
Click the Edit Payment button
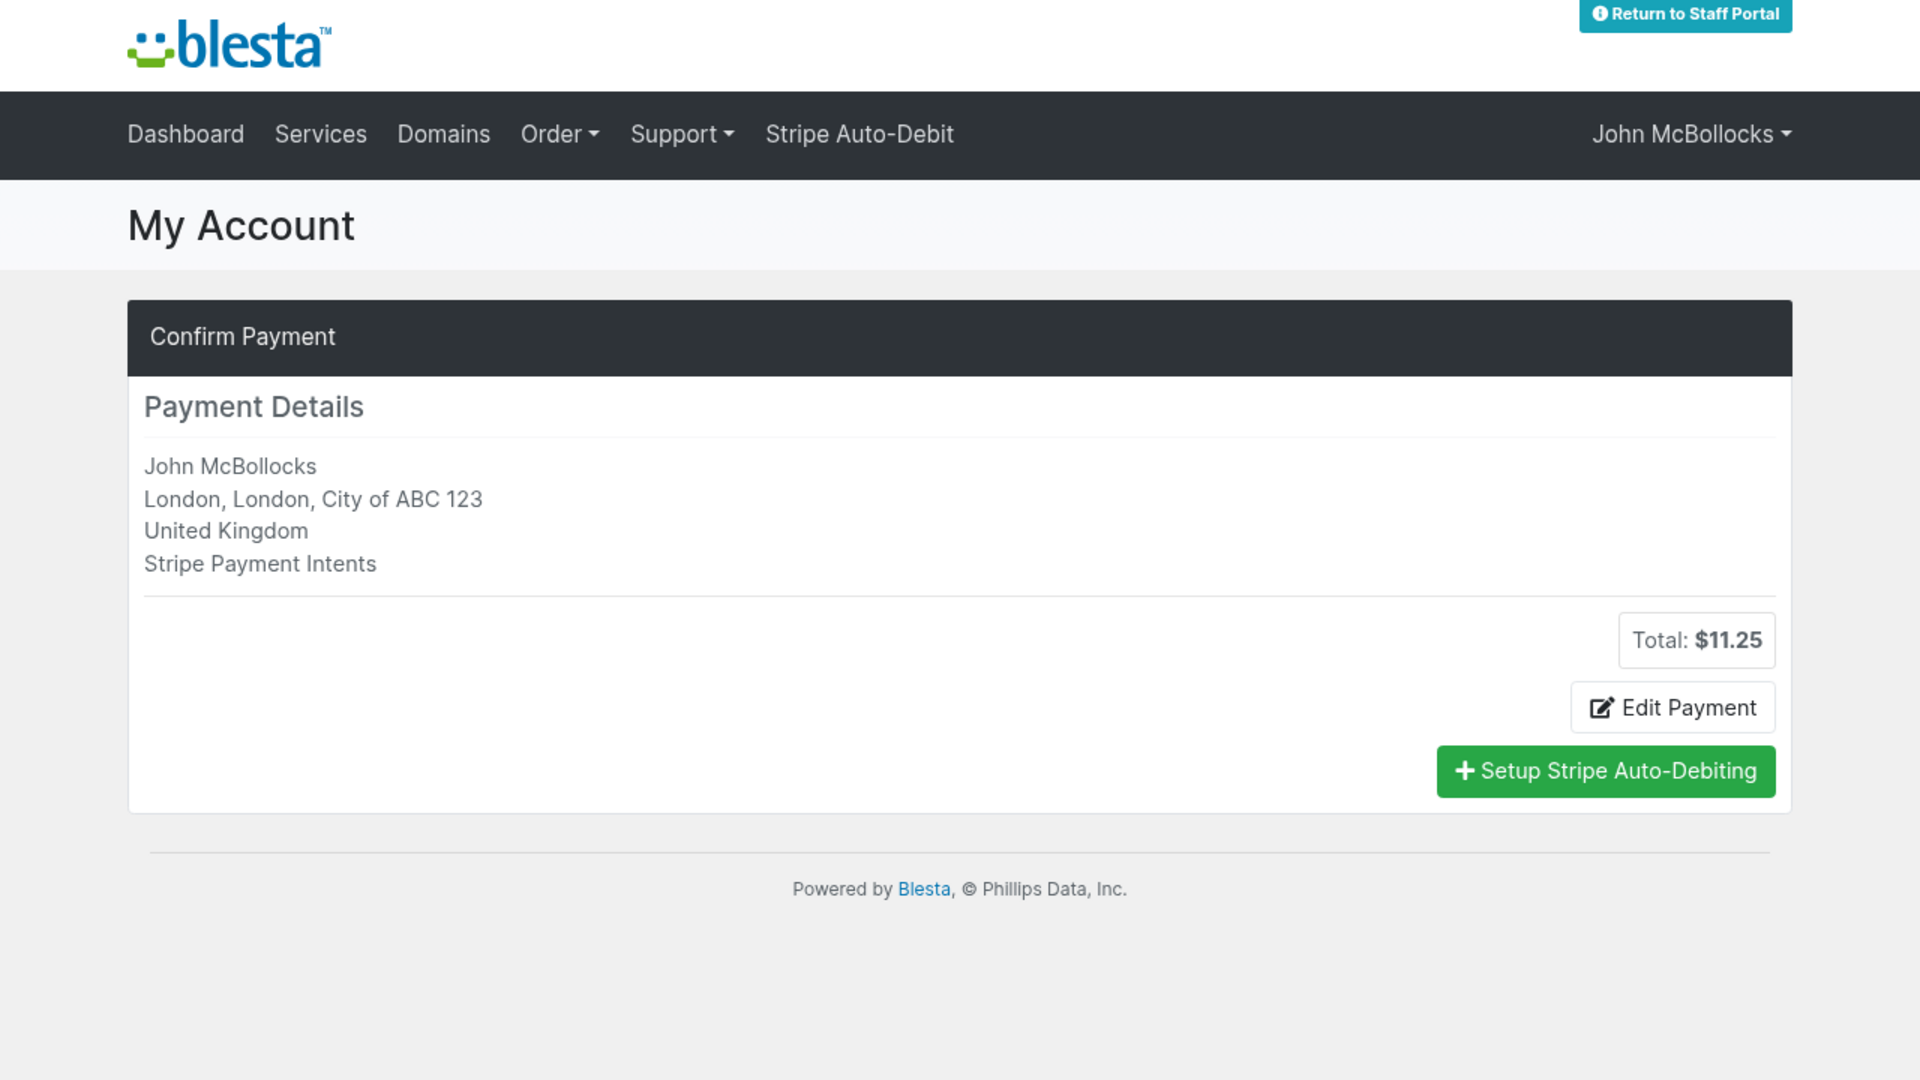pos(1673,708)
